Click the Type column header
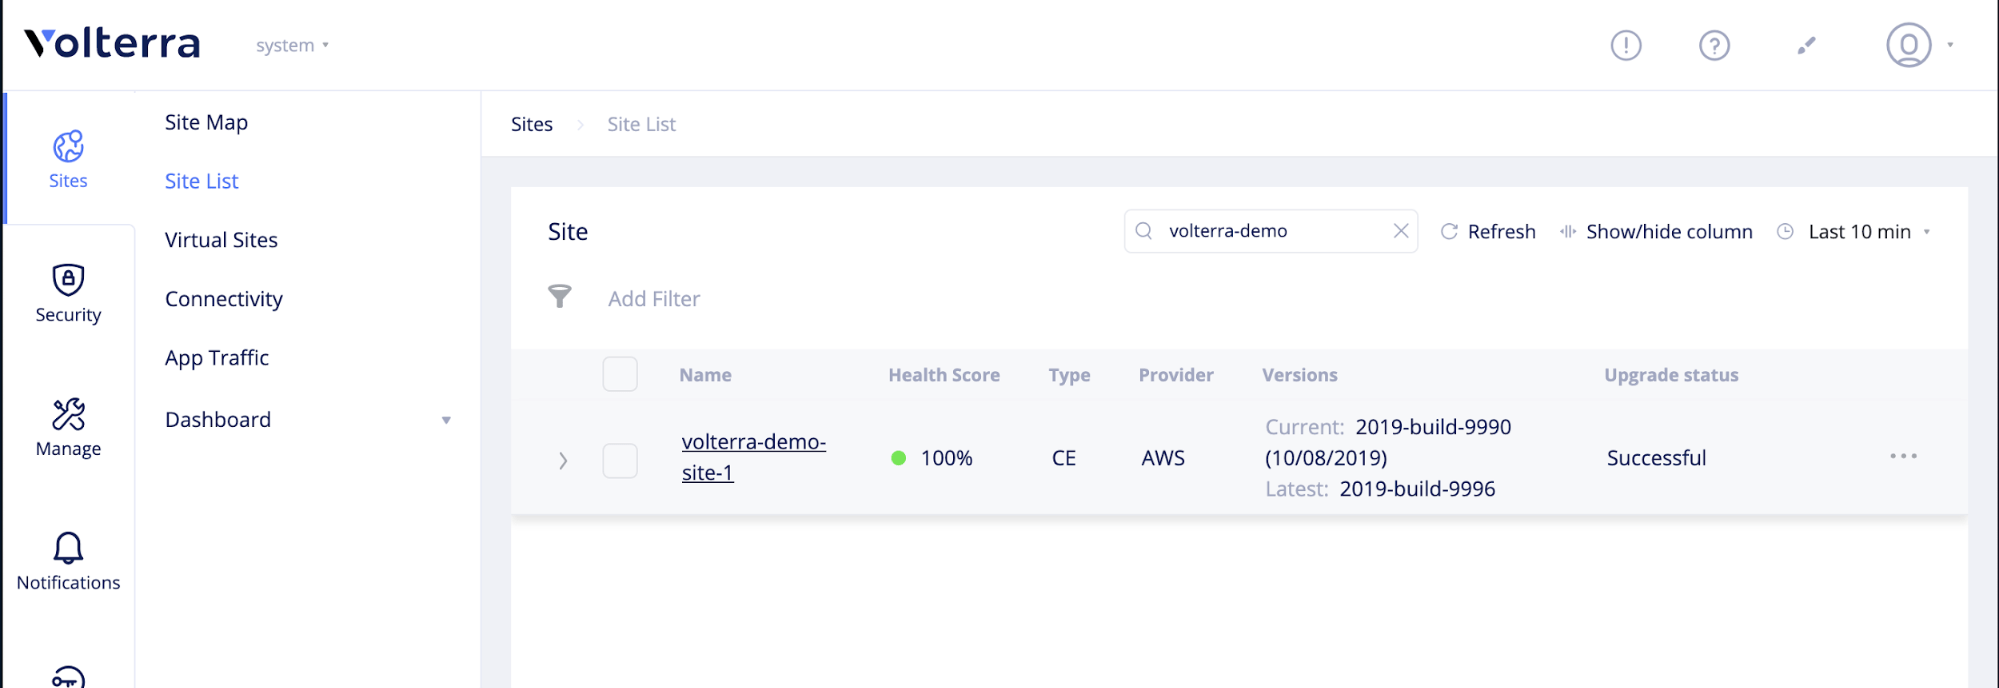 pyautogui.click(x=1069, y=375)
